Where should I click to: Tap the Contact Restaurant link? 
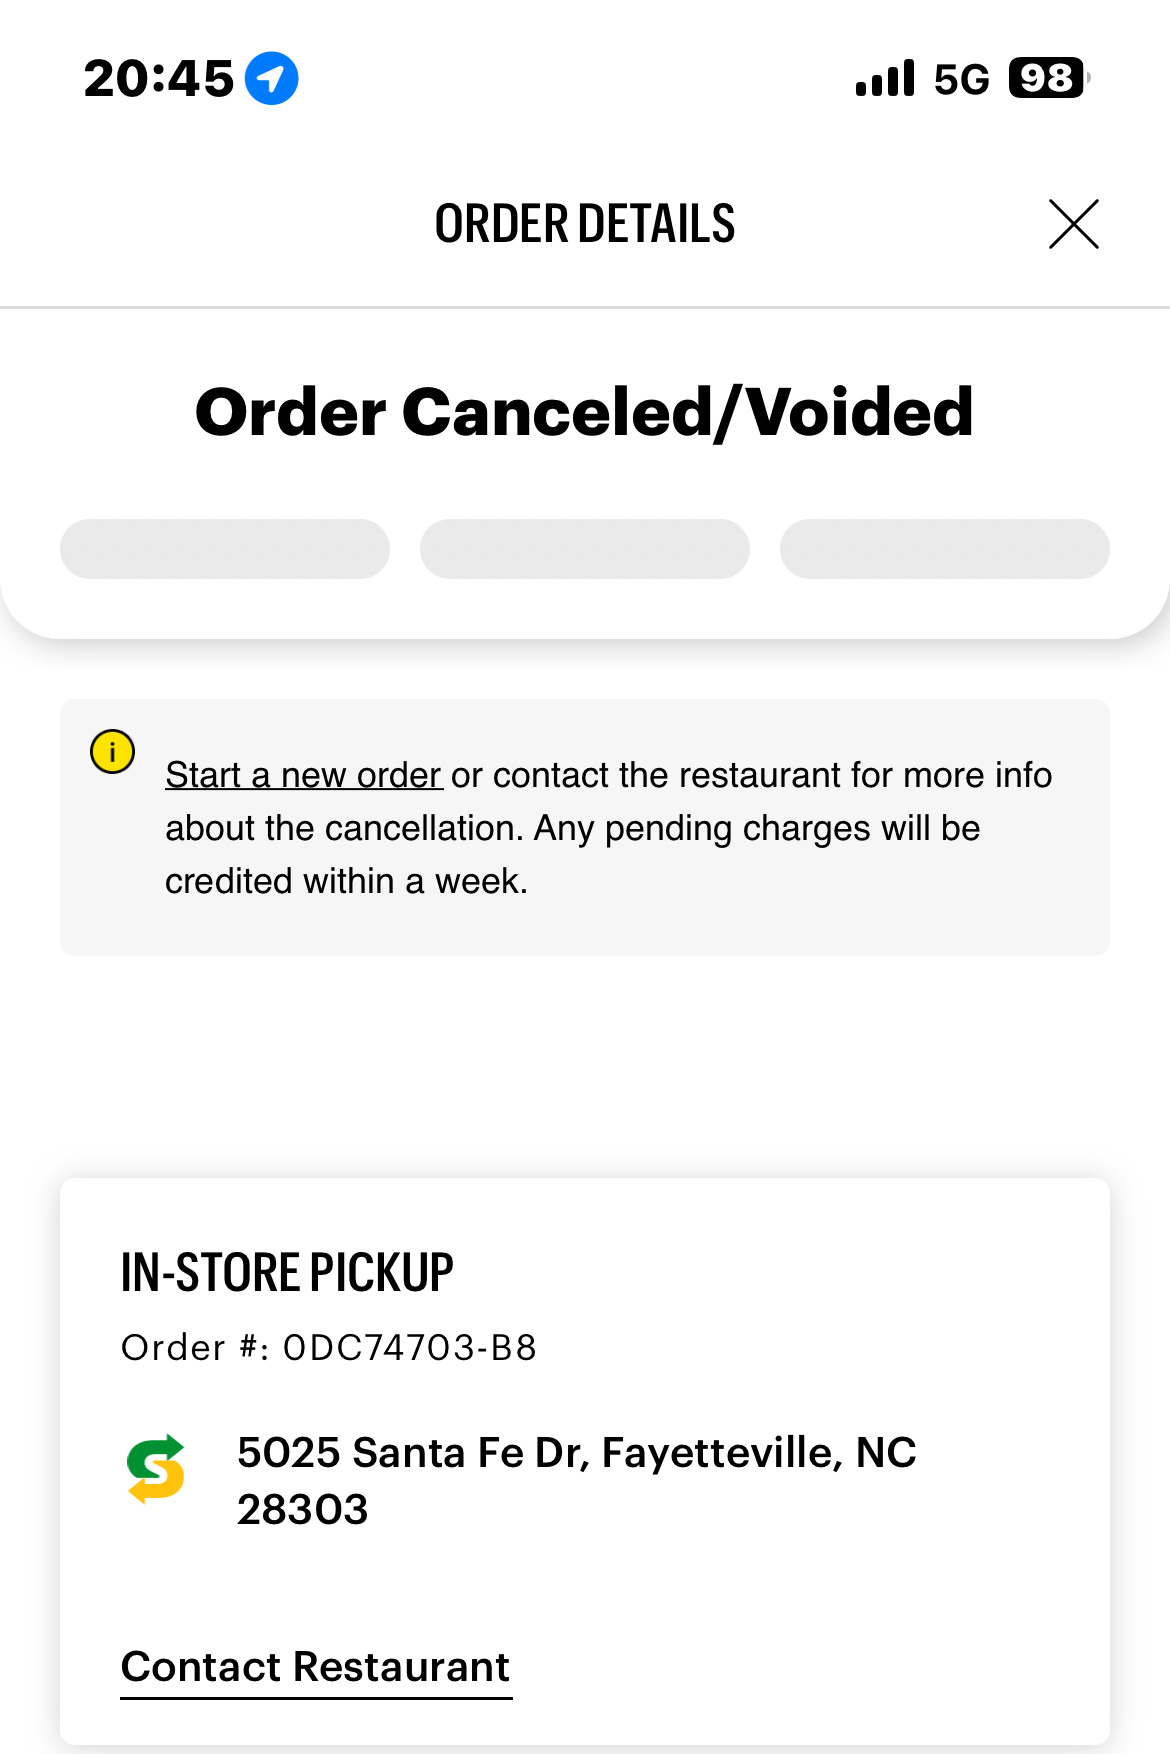tap(316, 1667)
